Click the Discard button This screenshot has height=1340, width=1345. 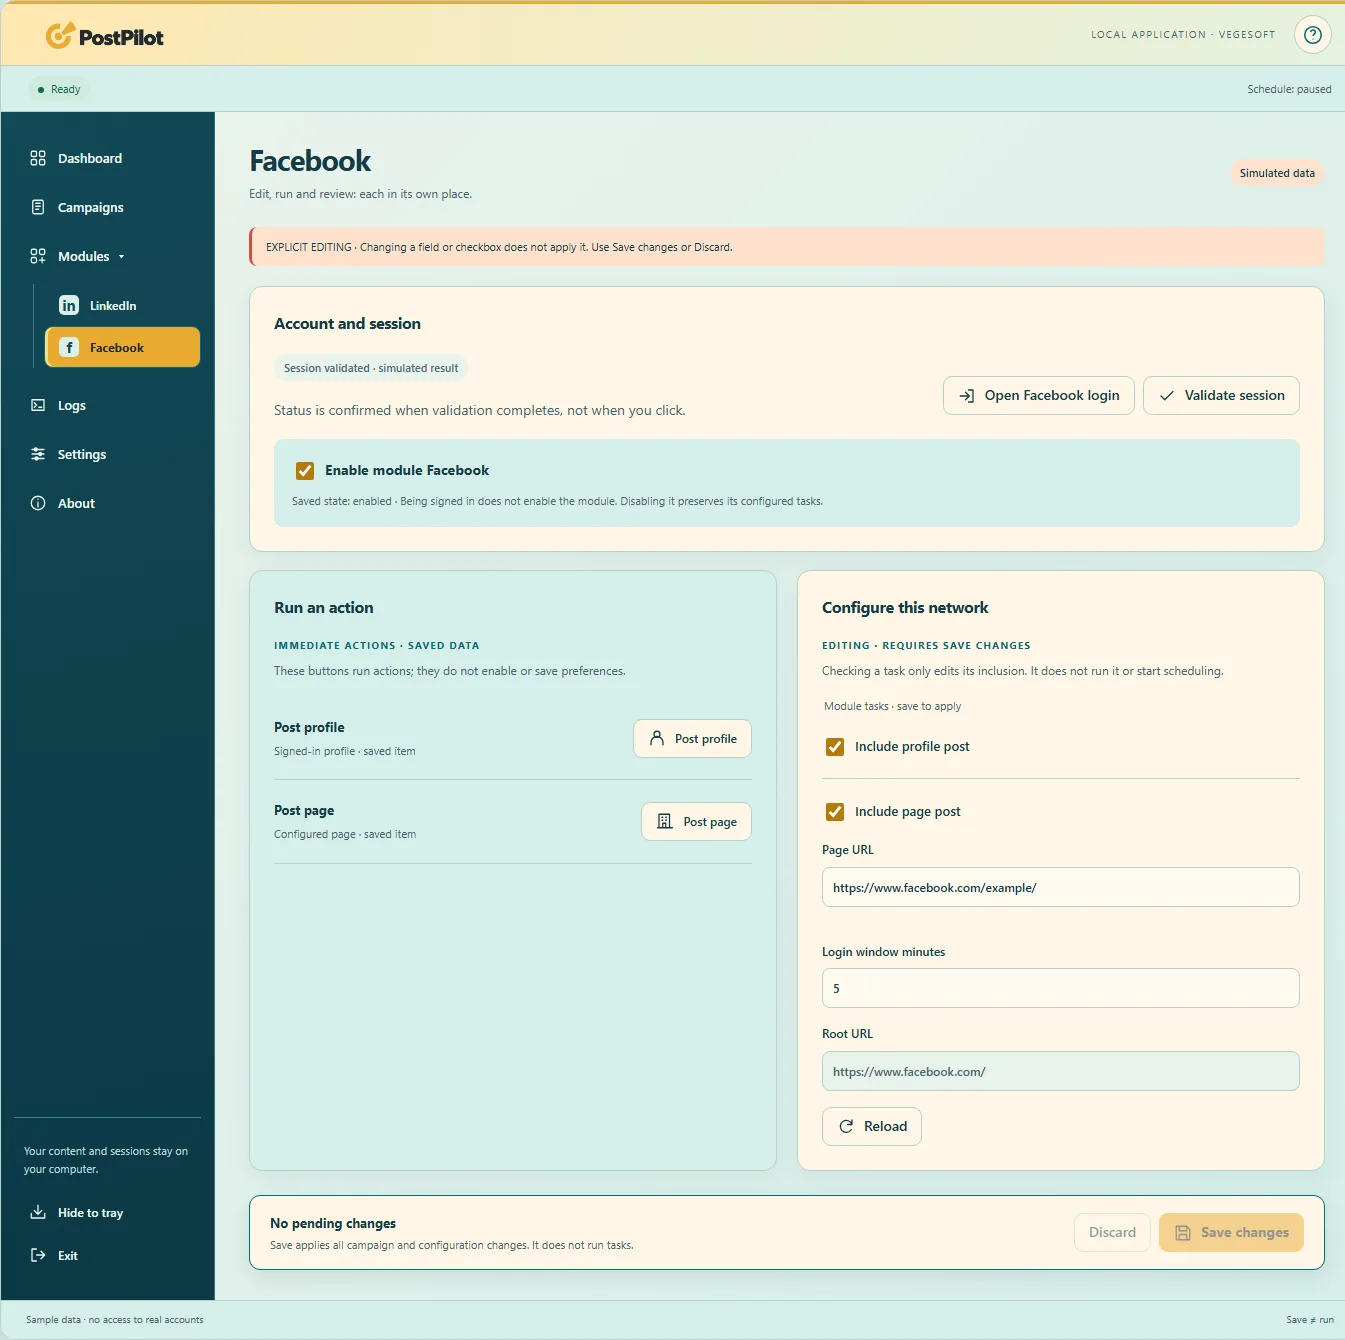(x=1112, y=1232)
